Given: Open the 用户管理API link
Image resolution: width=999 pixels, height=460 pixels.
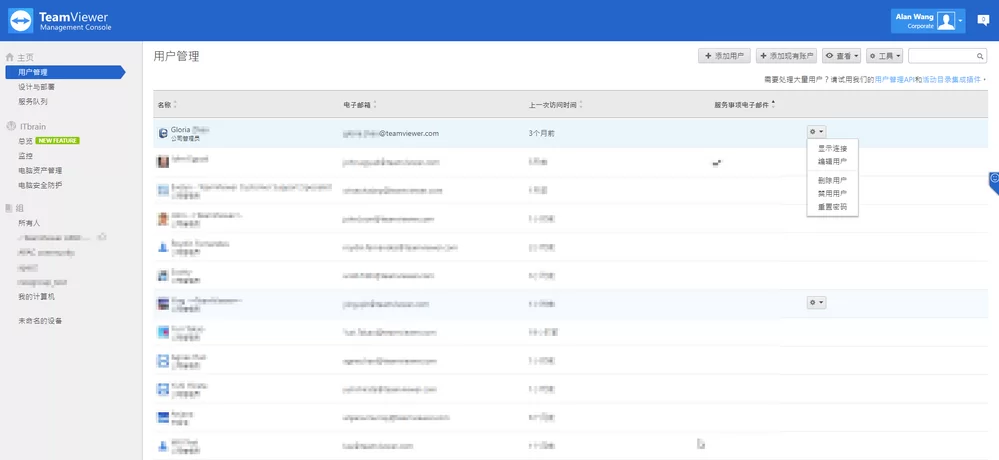Looking at the screenshot, I should click(x=894, y=78).
